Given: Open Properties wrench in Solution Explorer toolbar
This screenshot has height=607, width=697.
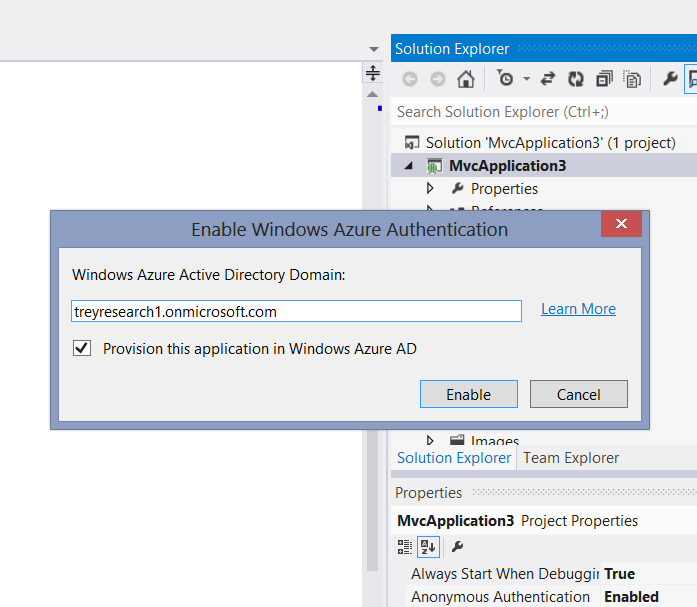Looking at the screenshot, I should click(x=670, y=79).
